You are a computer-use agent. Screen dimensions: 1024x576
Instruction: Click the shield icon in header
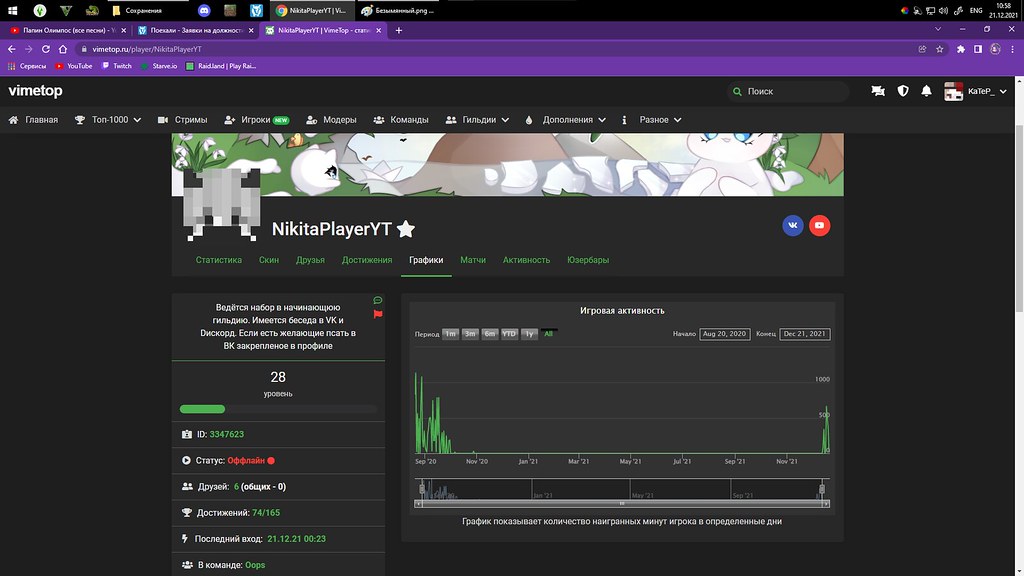point(903,91)
